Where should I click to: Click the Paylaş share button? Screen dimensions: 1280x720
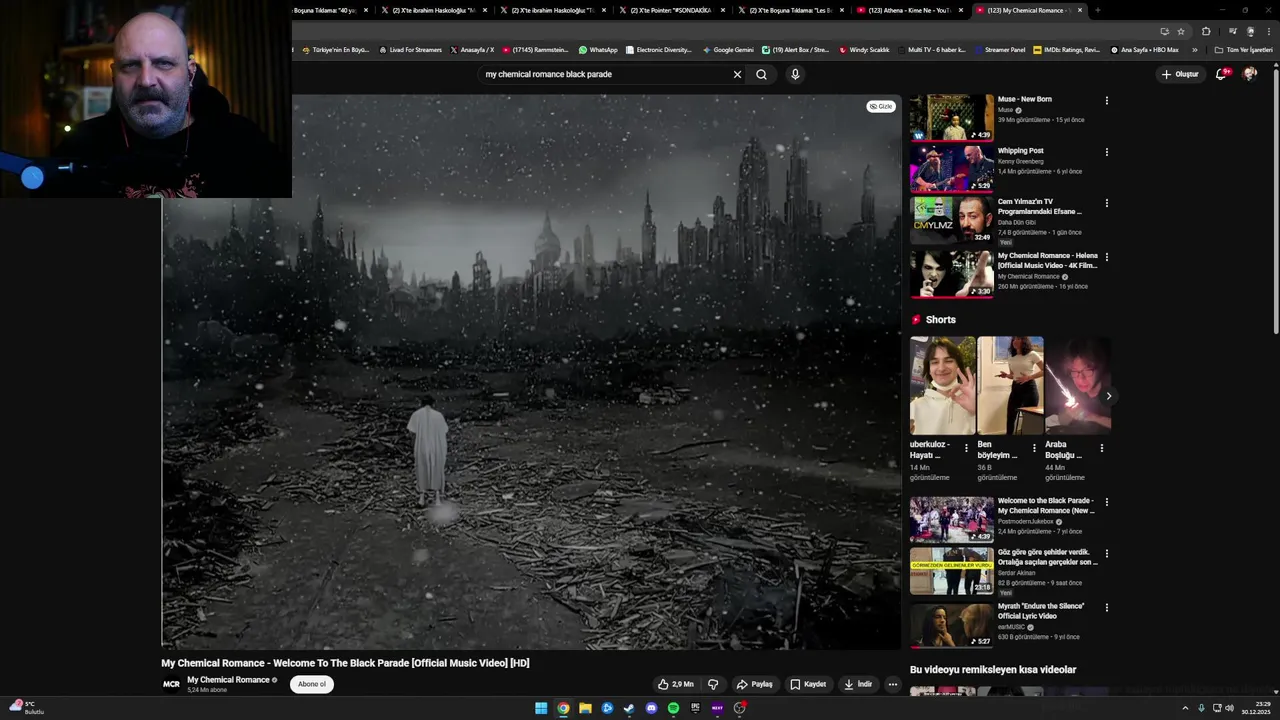coord(755,684)
